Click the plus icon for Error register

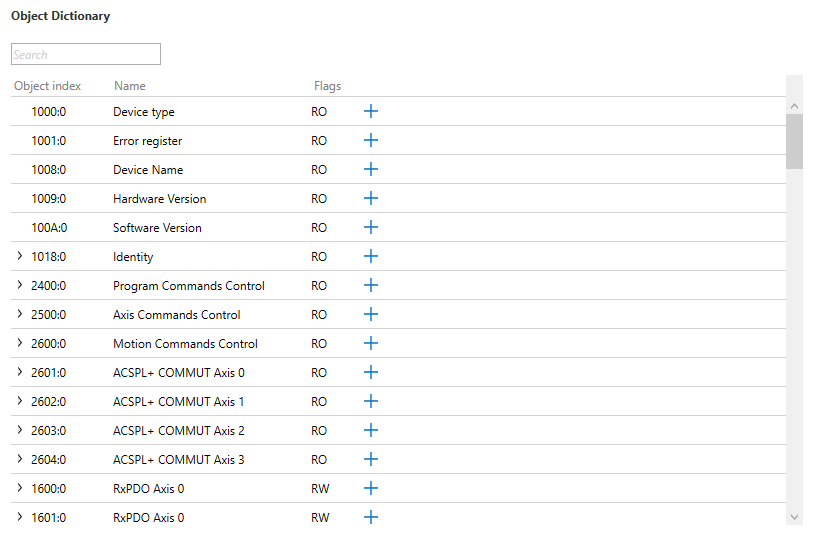(x=370, y=140)
